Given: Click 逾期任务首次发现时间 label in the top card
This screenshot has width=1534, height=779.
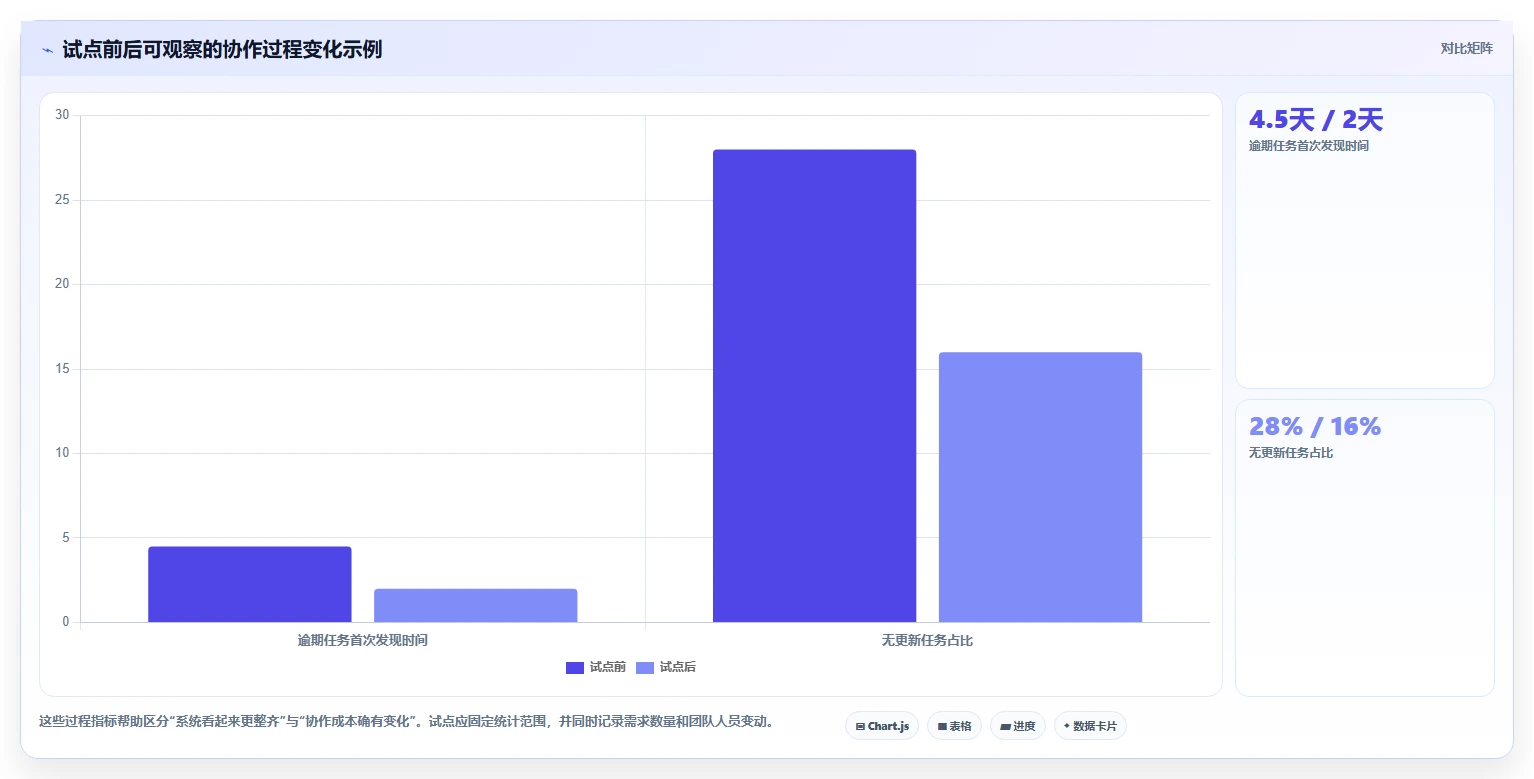Looking at the screenshot, I should [1309, 146].
